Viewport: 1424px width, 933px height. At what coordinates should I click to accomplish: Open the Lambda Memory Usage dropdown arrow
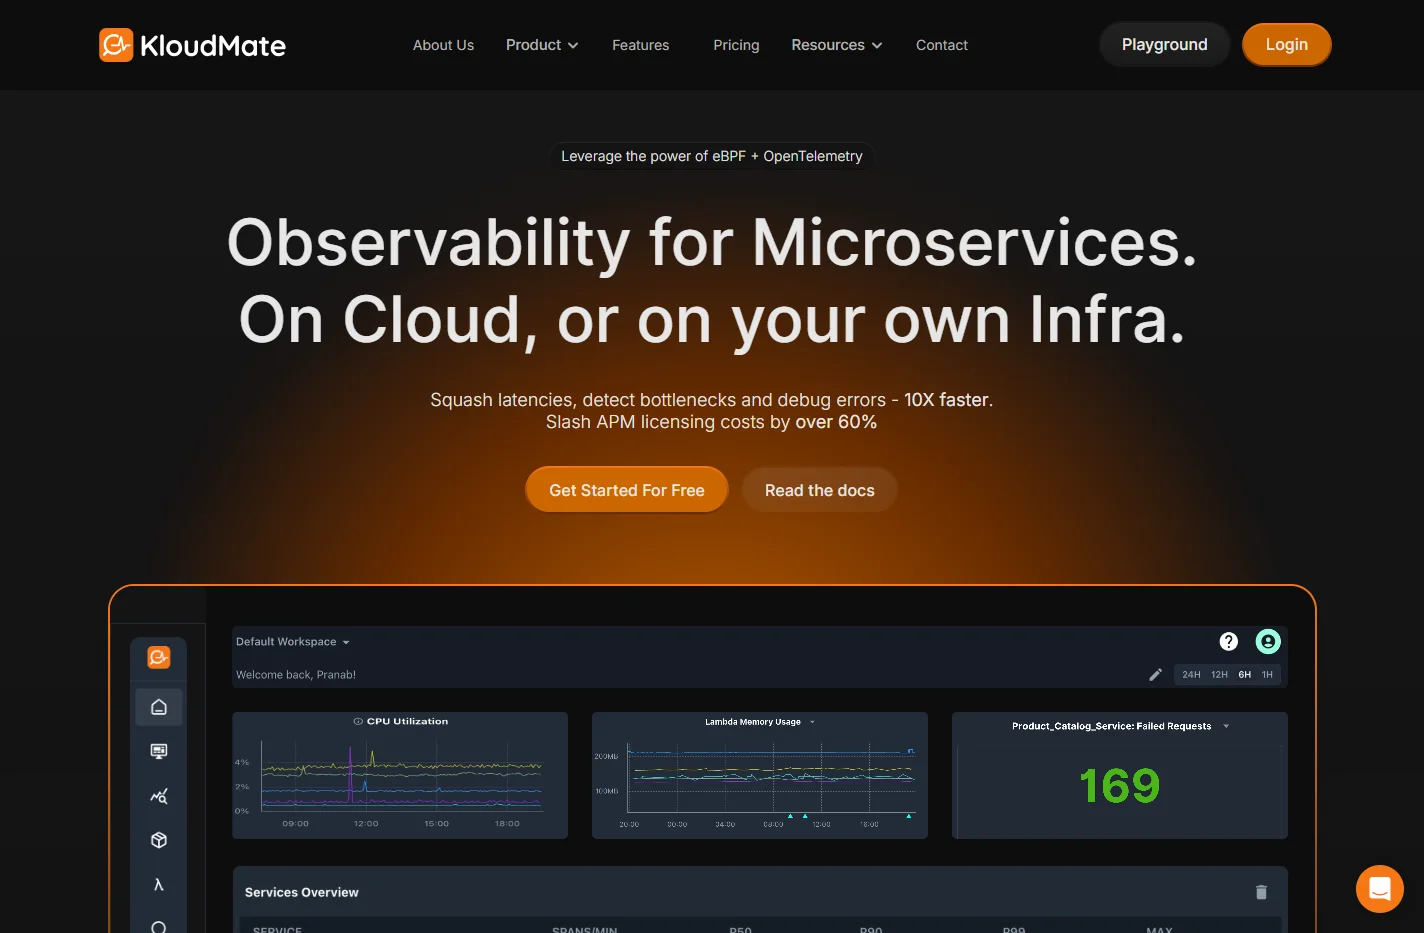click(812, 722)
